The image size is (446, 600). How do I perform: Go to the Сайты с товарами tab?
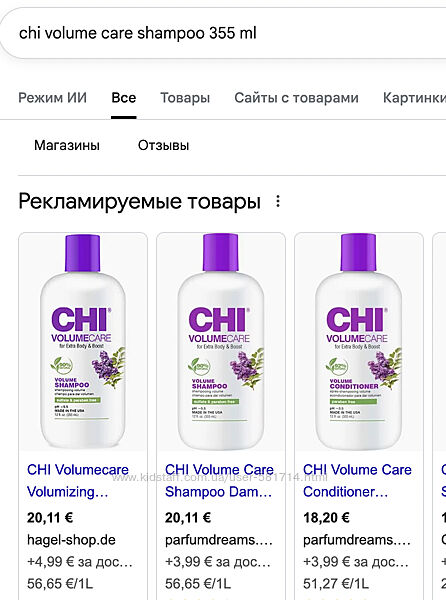(x=296, y=98)
